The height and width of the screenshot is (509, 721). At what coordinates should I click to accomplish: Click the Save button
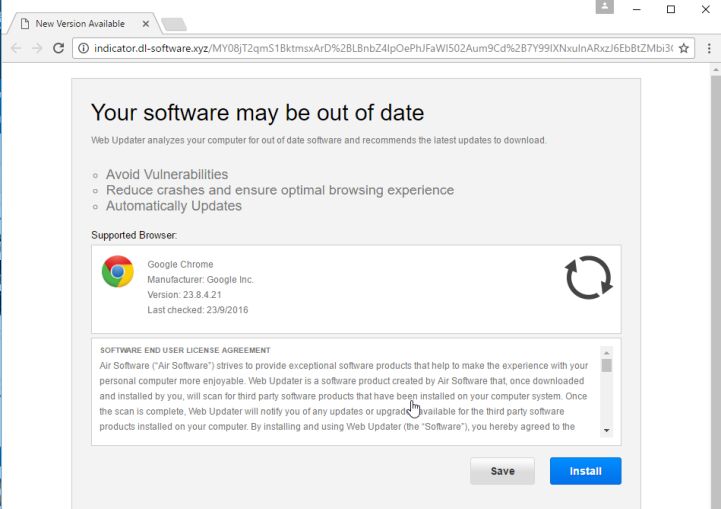point(502,471)
